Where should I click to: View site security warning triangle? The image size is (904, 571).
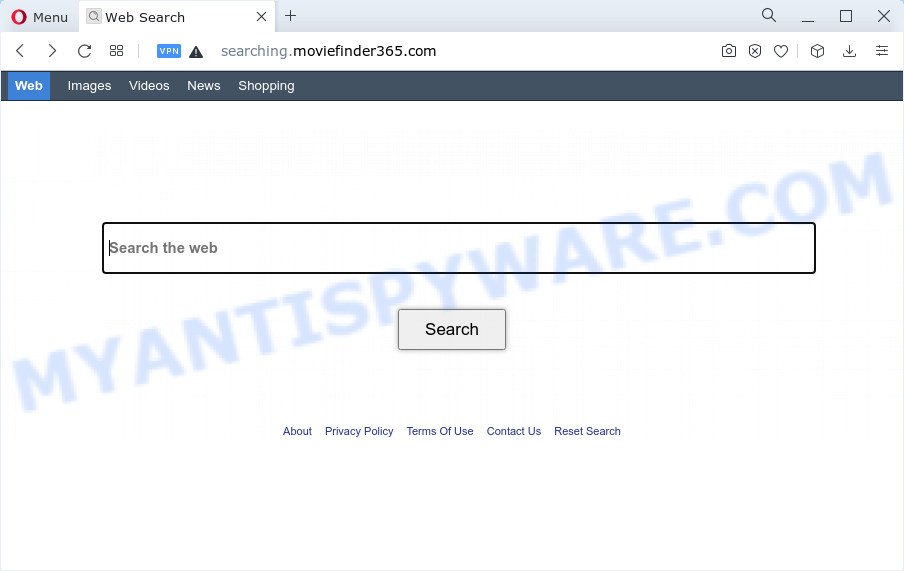point(196,51)
